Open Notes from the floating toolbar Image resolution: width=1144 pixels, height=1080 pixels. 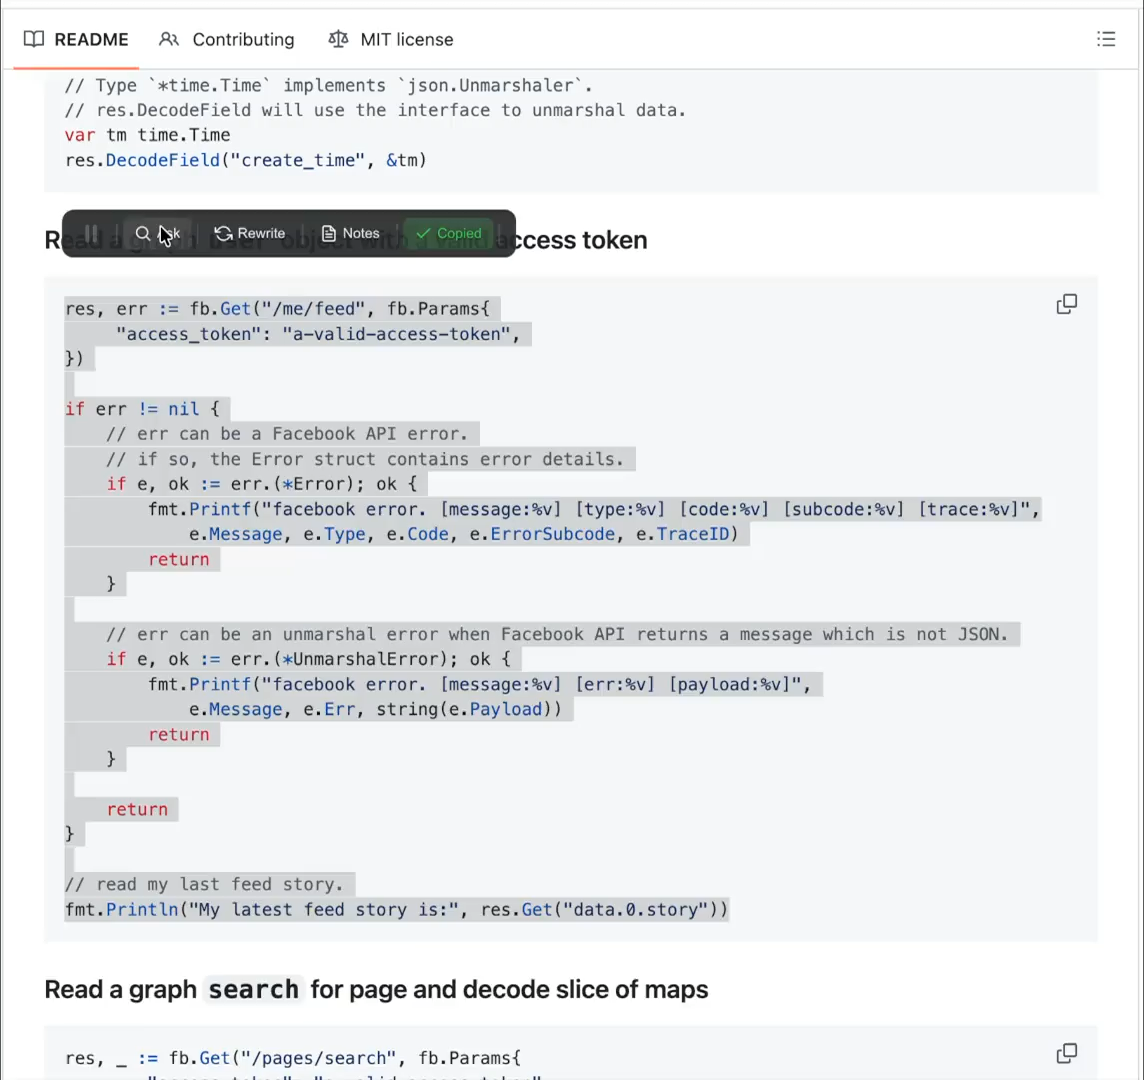coord(350,234)
